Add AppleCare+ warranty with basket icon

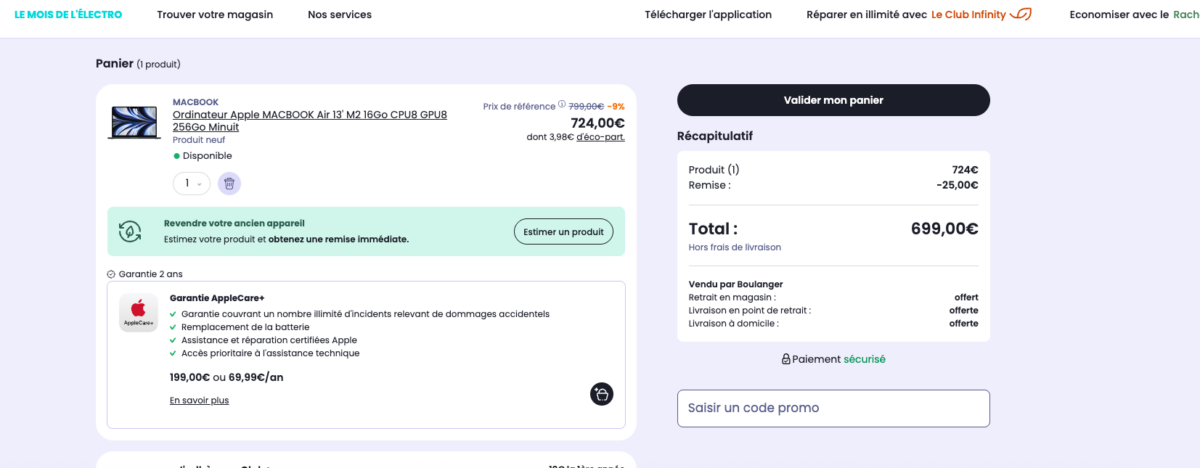pyautogui.click(x=601, y=394)
